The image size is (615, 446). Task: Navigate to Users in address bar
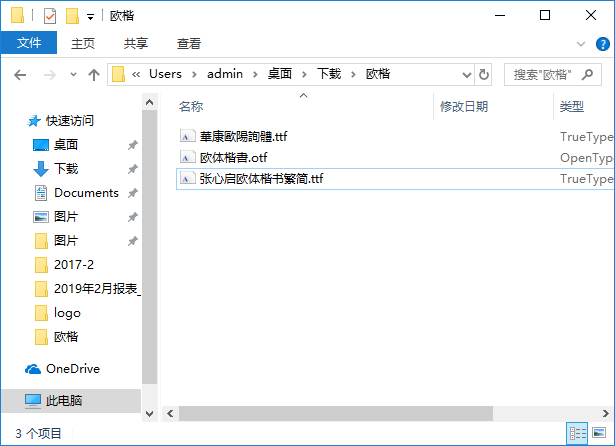tap(165, 74)
